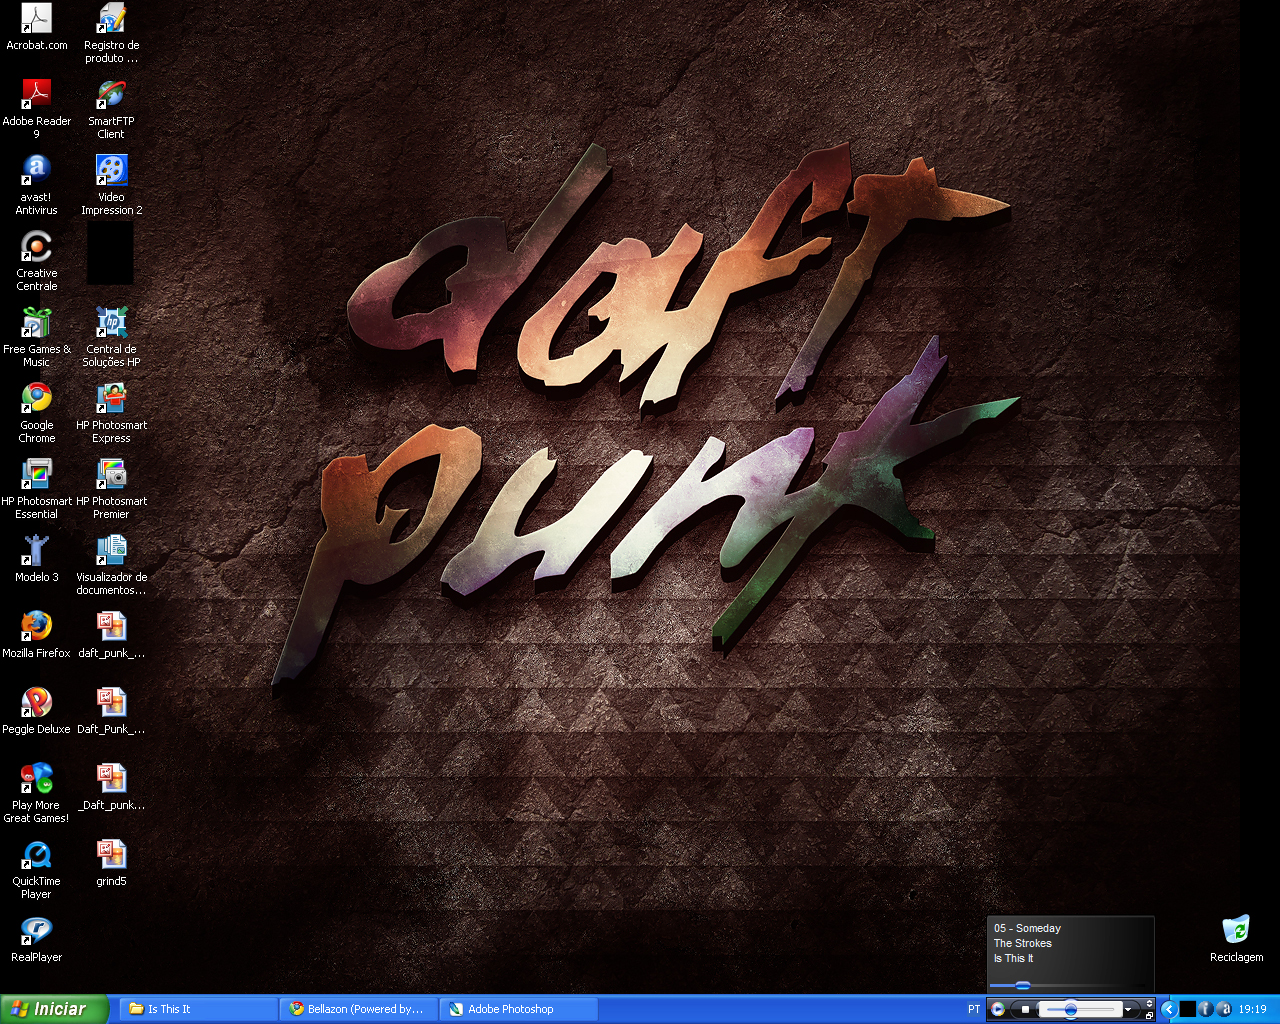Viewport: 1280px width, 1024px height.
Task: Select the Peggle Deluxe game icon
Action: [37, 703]
